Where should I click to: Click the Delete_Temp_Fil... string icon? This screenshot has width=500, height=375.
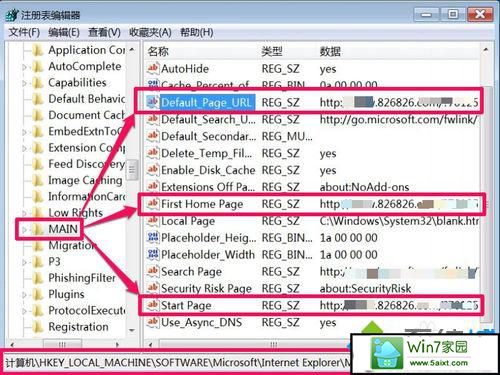tap(153, 153)
